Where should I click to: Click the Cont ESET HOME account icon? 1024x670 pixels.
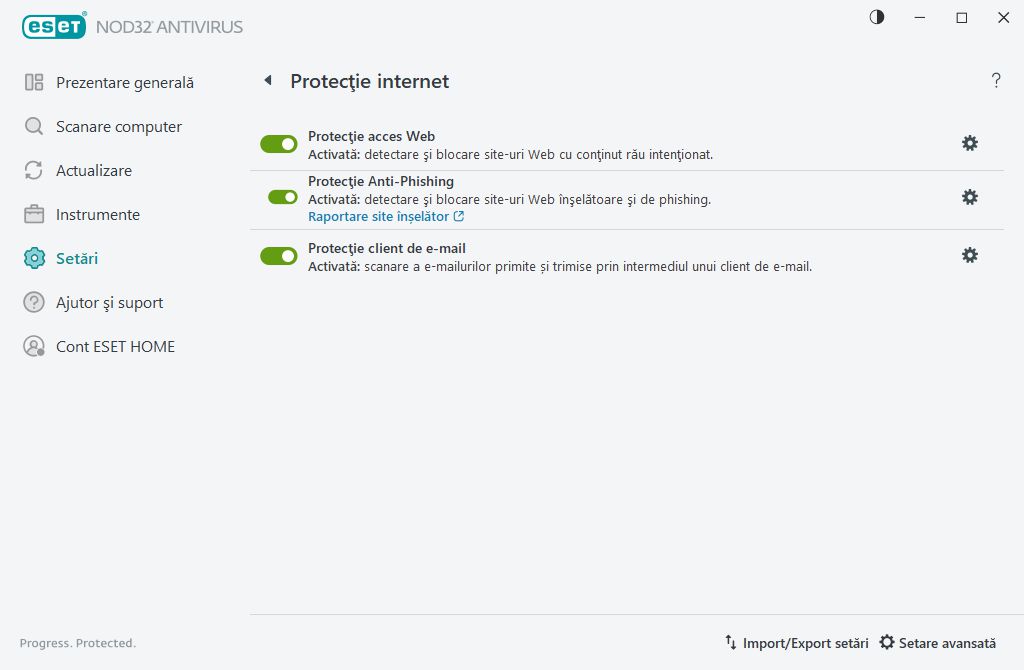coord(31,346)
